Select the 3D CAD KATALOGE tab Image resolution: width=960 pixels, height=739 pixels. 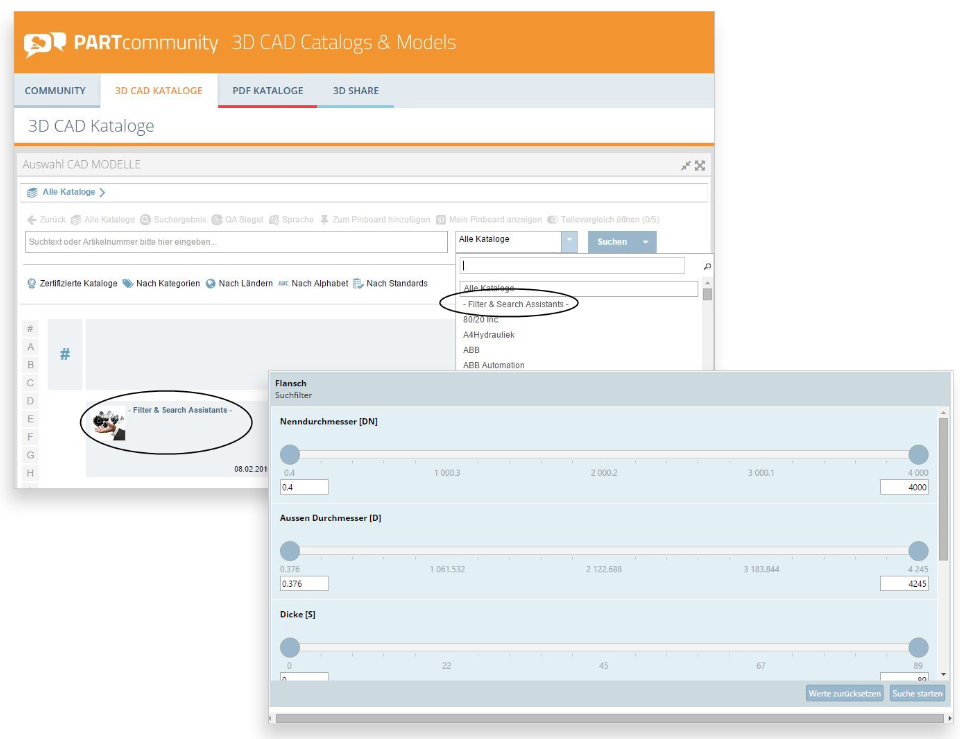point(159,91)
